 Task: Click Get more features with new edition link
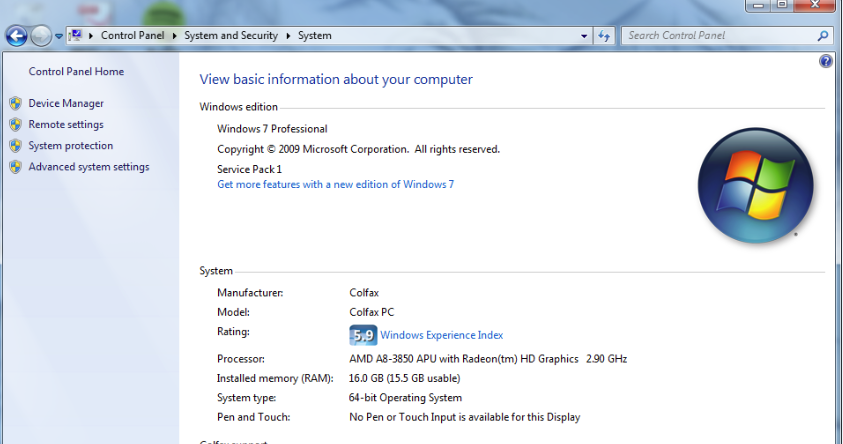pyautogui.click(x=335, y=184)
